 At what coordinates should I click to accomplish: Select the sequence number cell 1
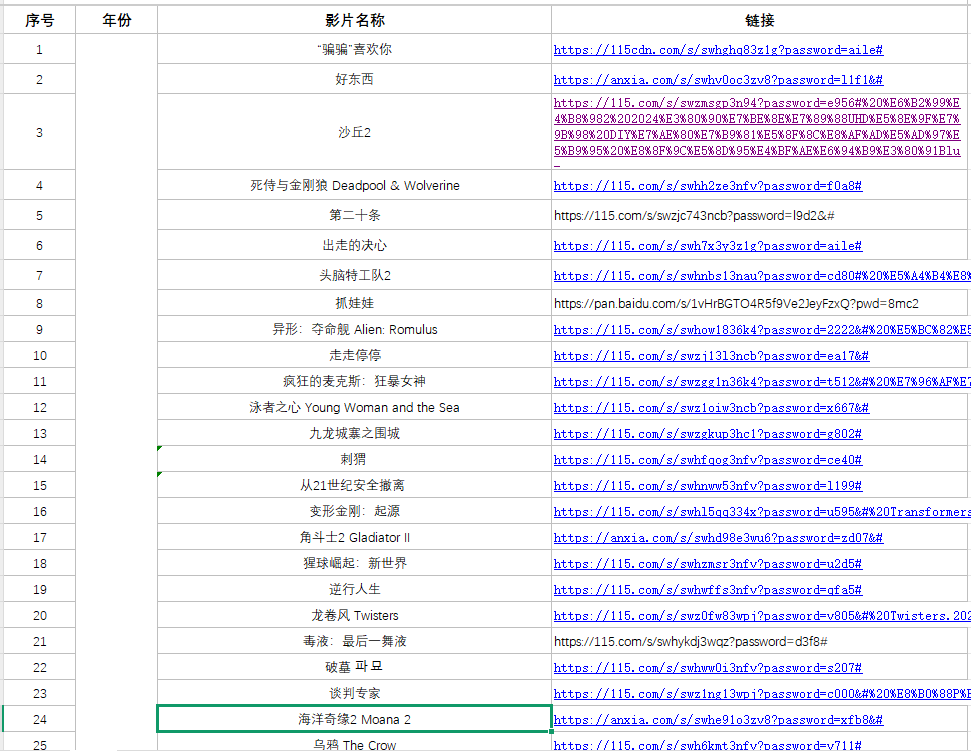[x=40, y=49]
